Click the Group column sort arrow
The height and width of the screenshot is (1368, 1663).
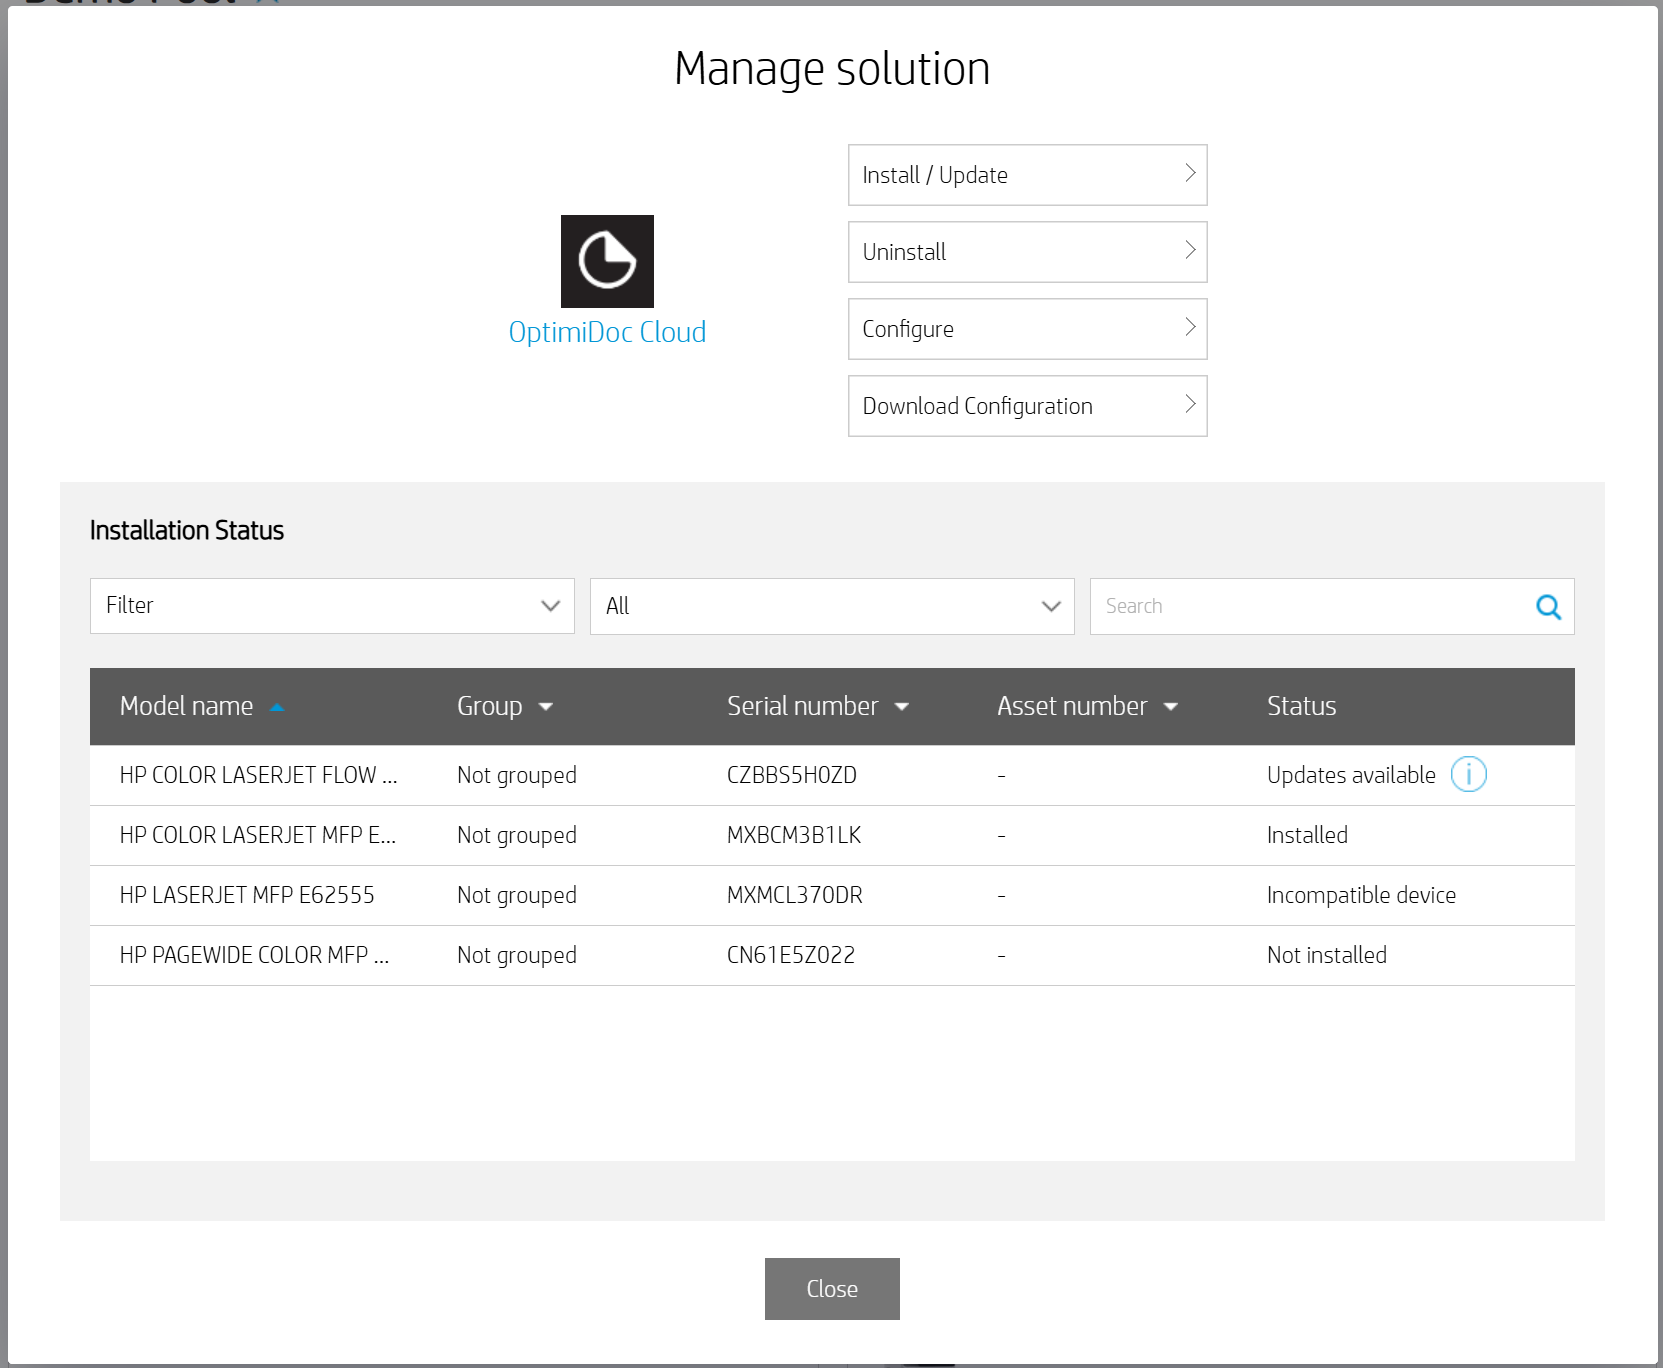click(x=546, y=707)
